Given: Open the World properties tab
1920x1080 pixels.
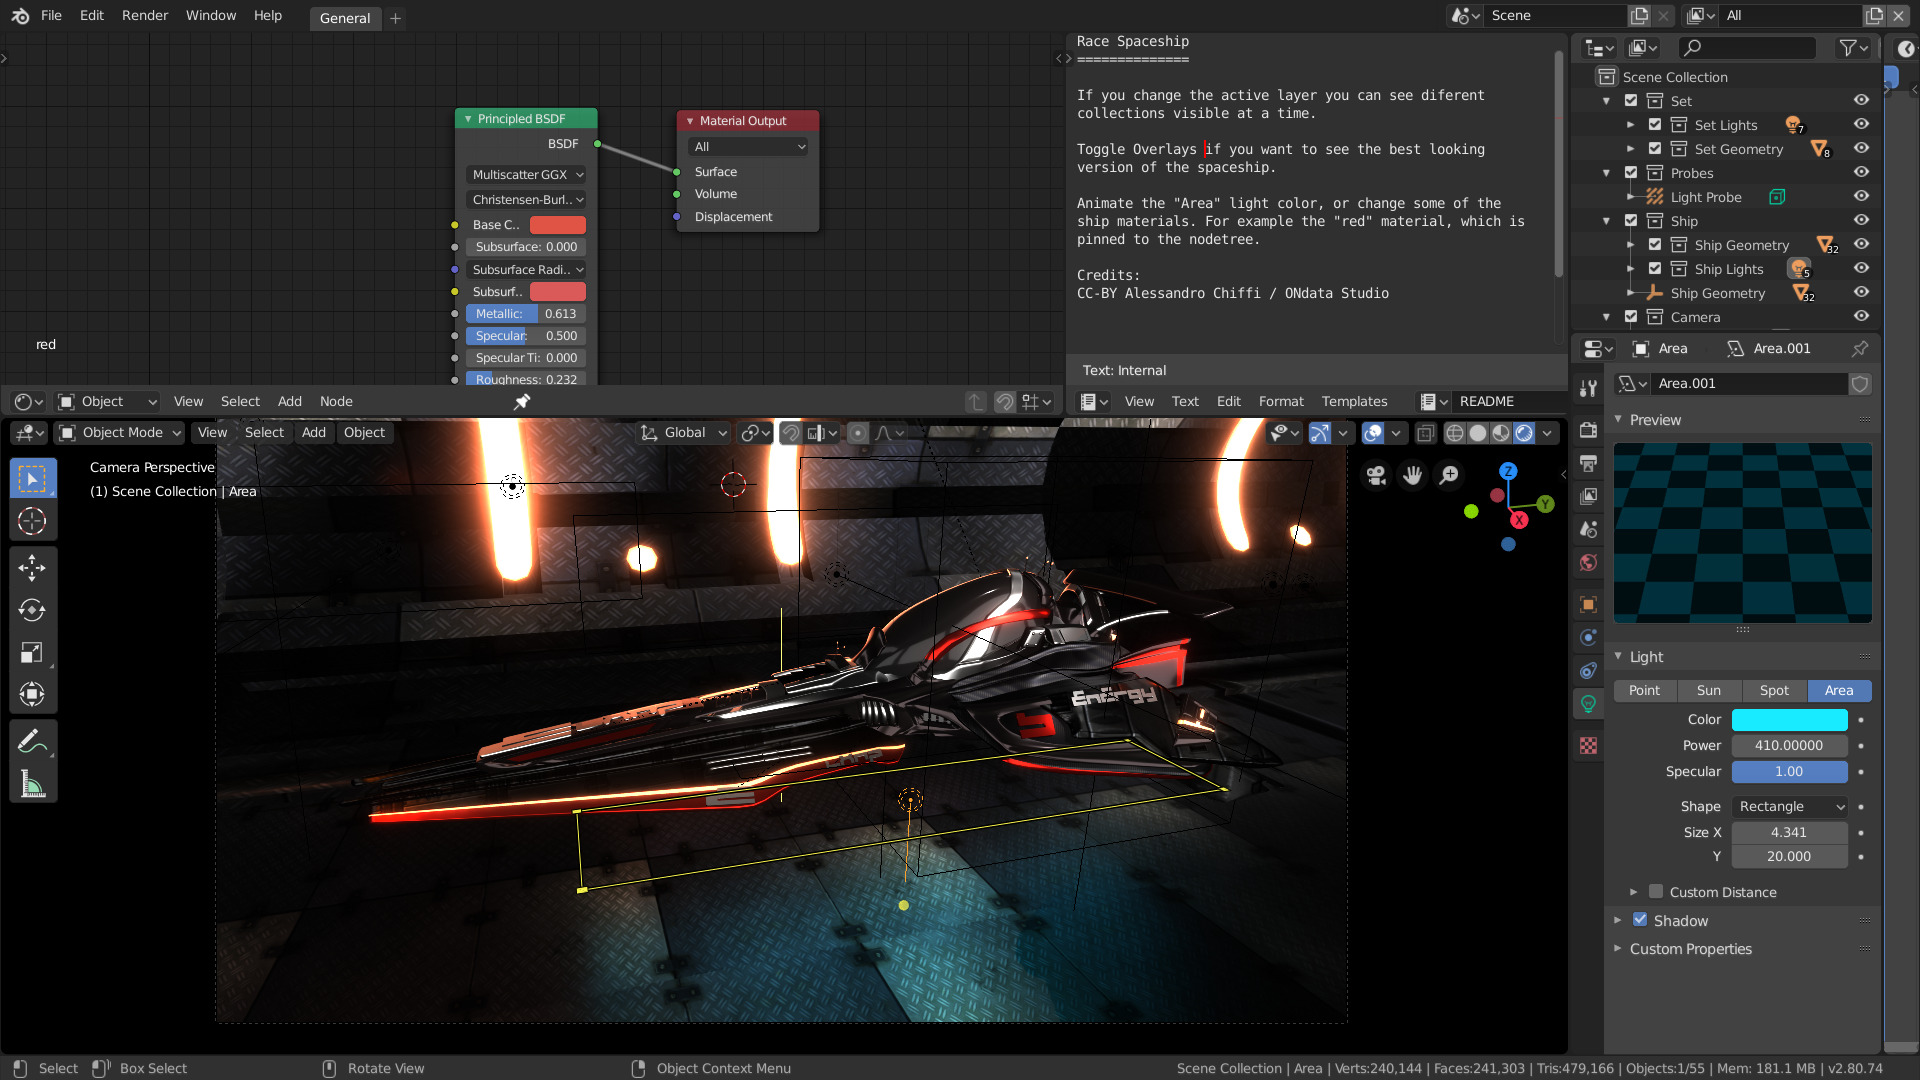Looking at the screenshot, I should click(1588, 563).
